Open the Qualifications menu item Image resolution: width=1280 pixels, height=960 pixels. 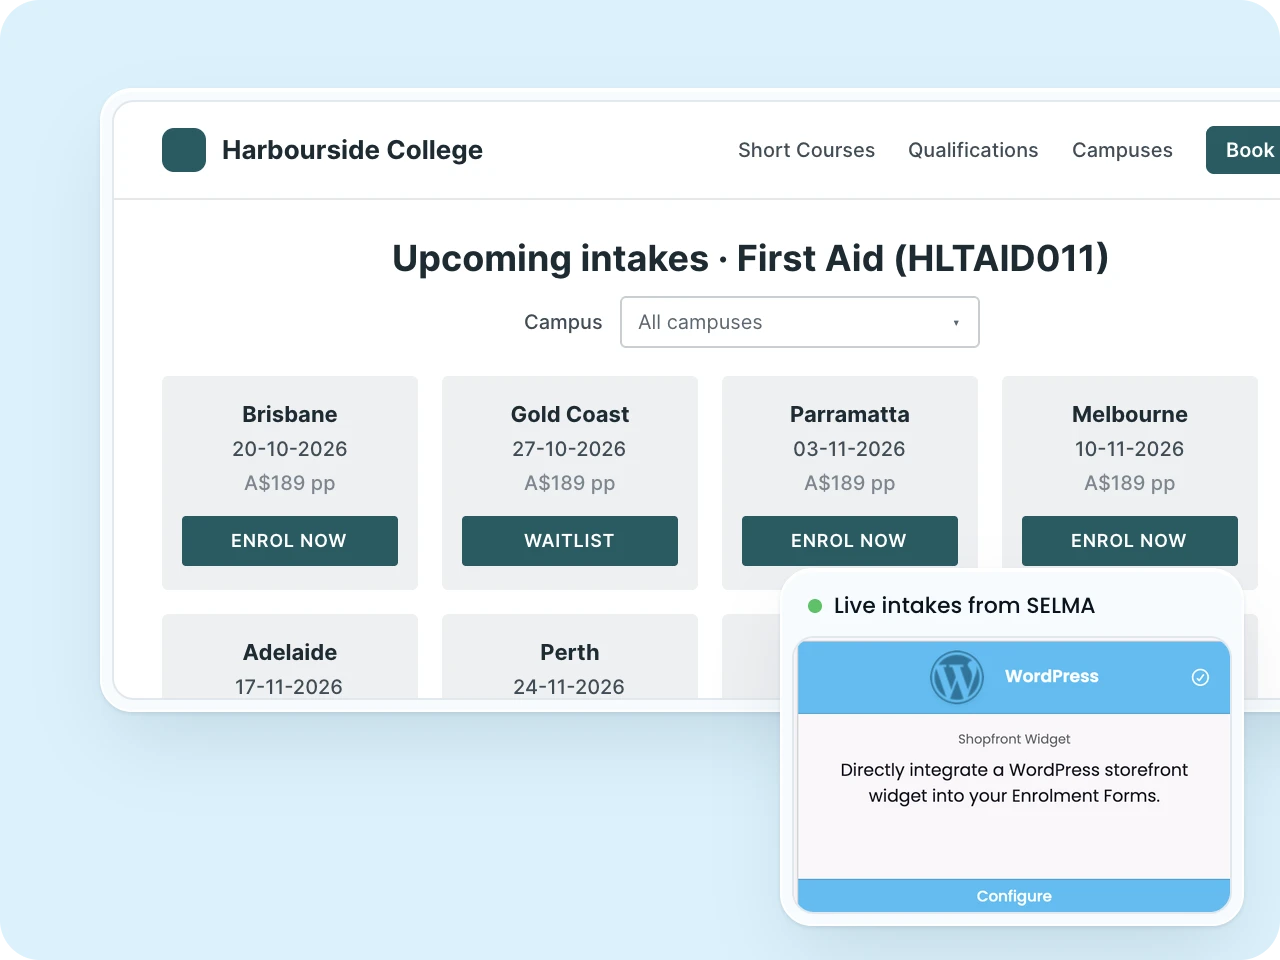click(973, 150)
